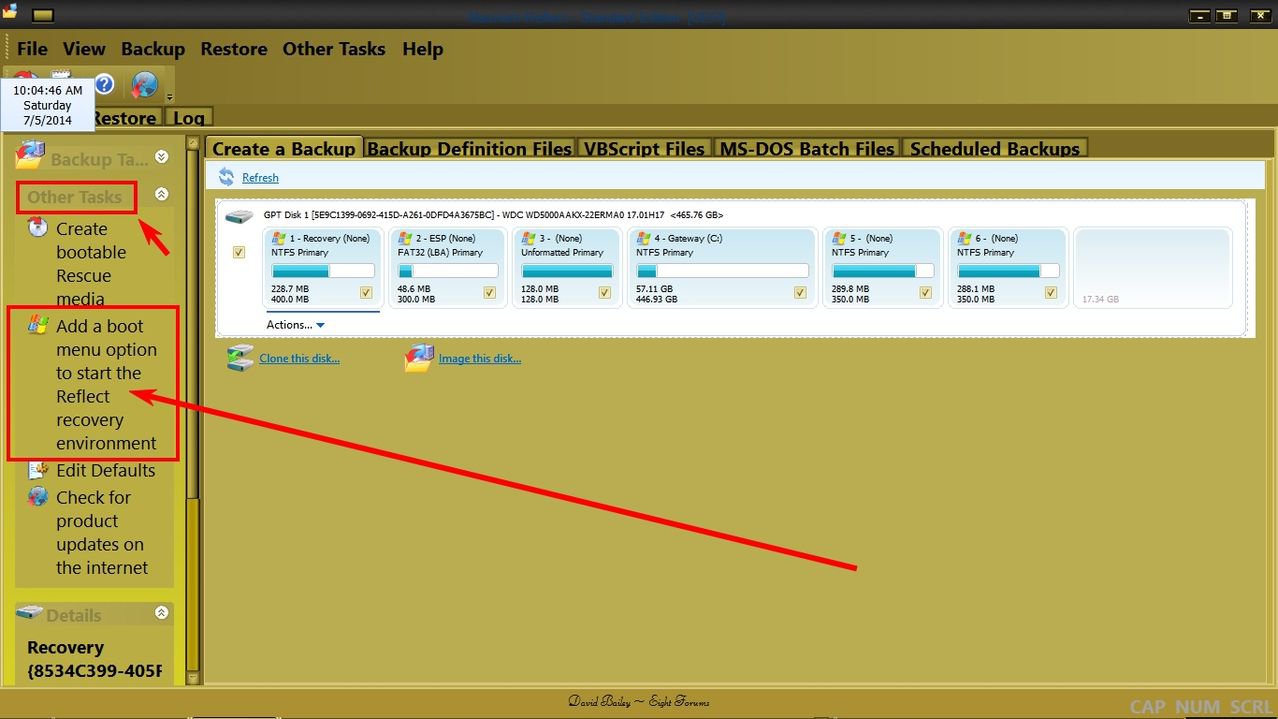Uncheck the partition 5 checkbox (289.8 MB)
Image resolution: width=1278 pixels, height=719 pixels.
(x=925, y=293)
